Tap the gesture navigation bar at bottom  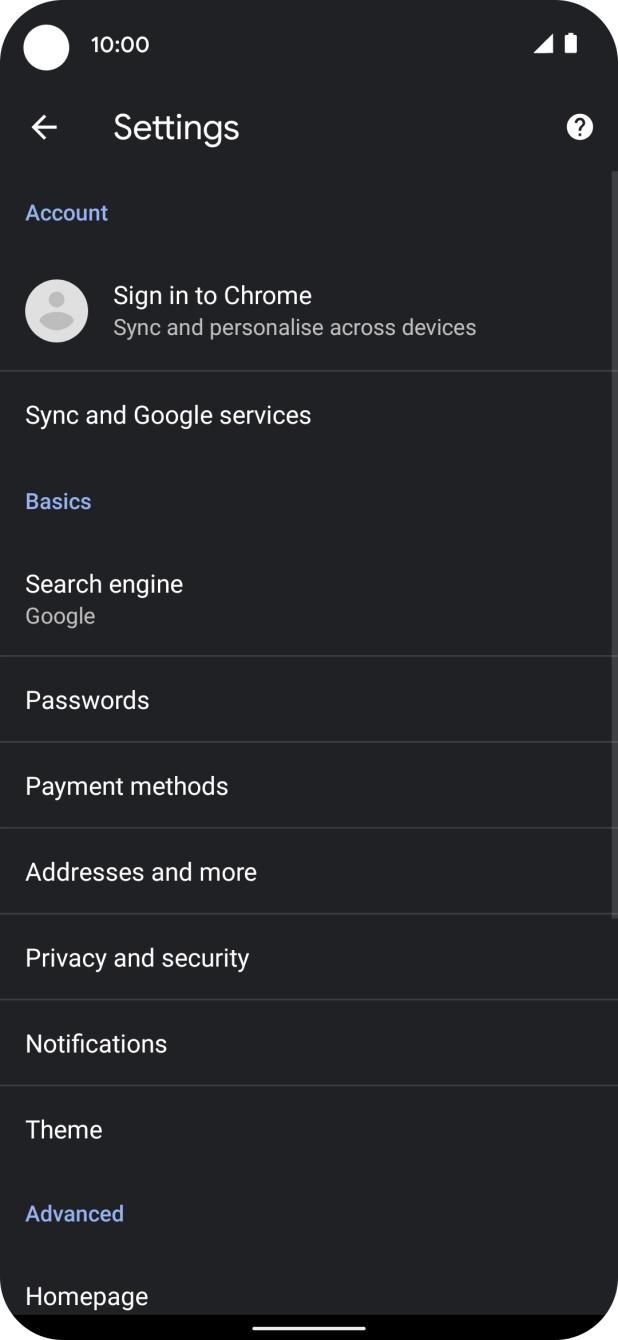[309, 1324]
